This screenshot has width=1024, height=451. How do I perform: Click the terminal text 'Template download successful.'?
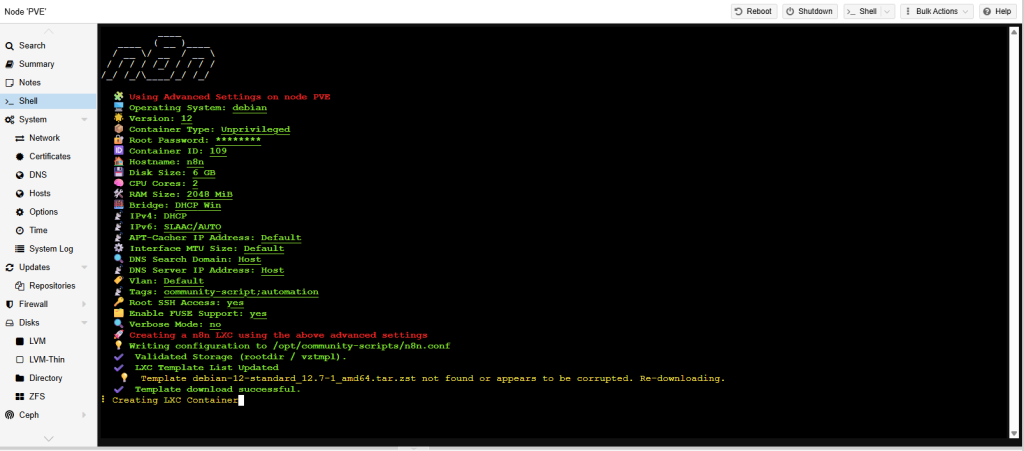217,389
